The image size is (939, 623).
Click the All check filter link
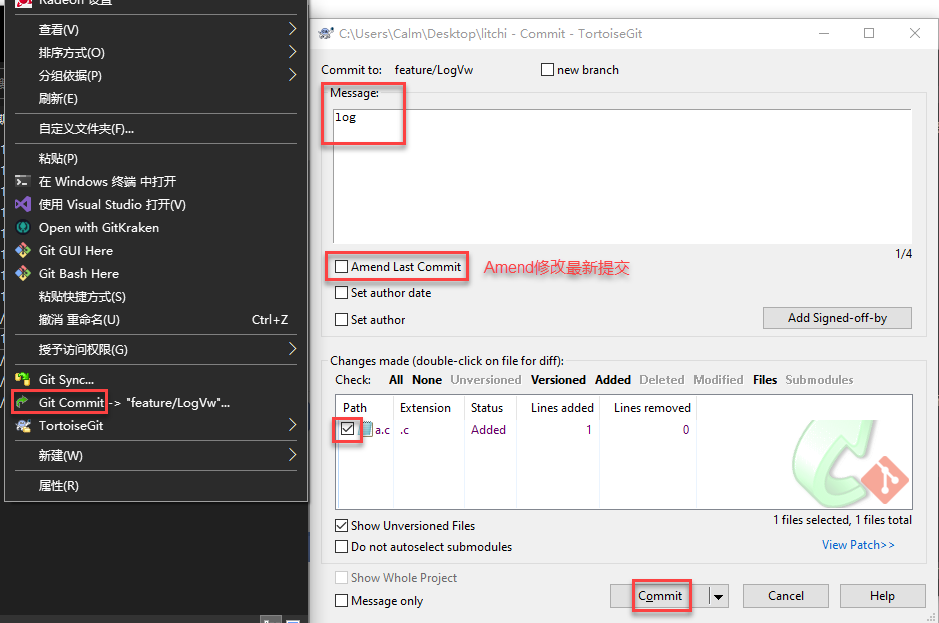click(396, 380)
